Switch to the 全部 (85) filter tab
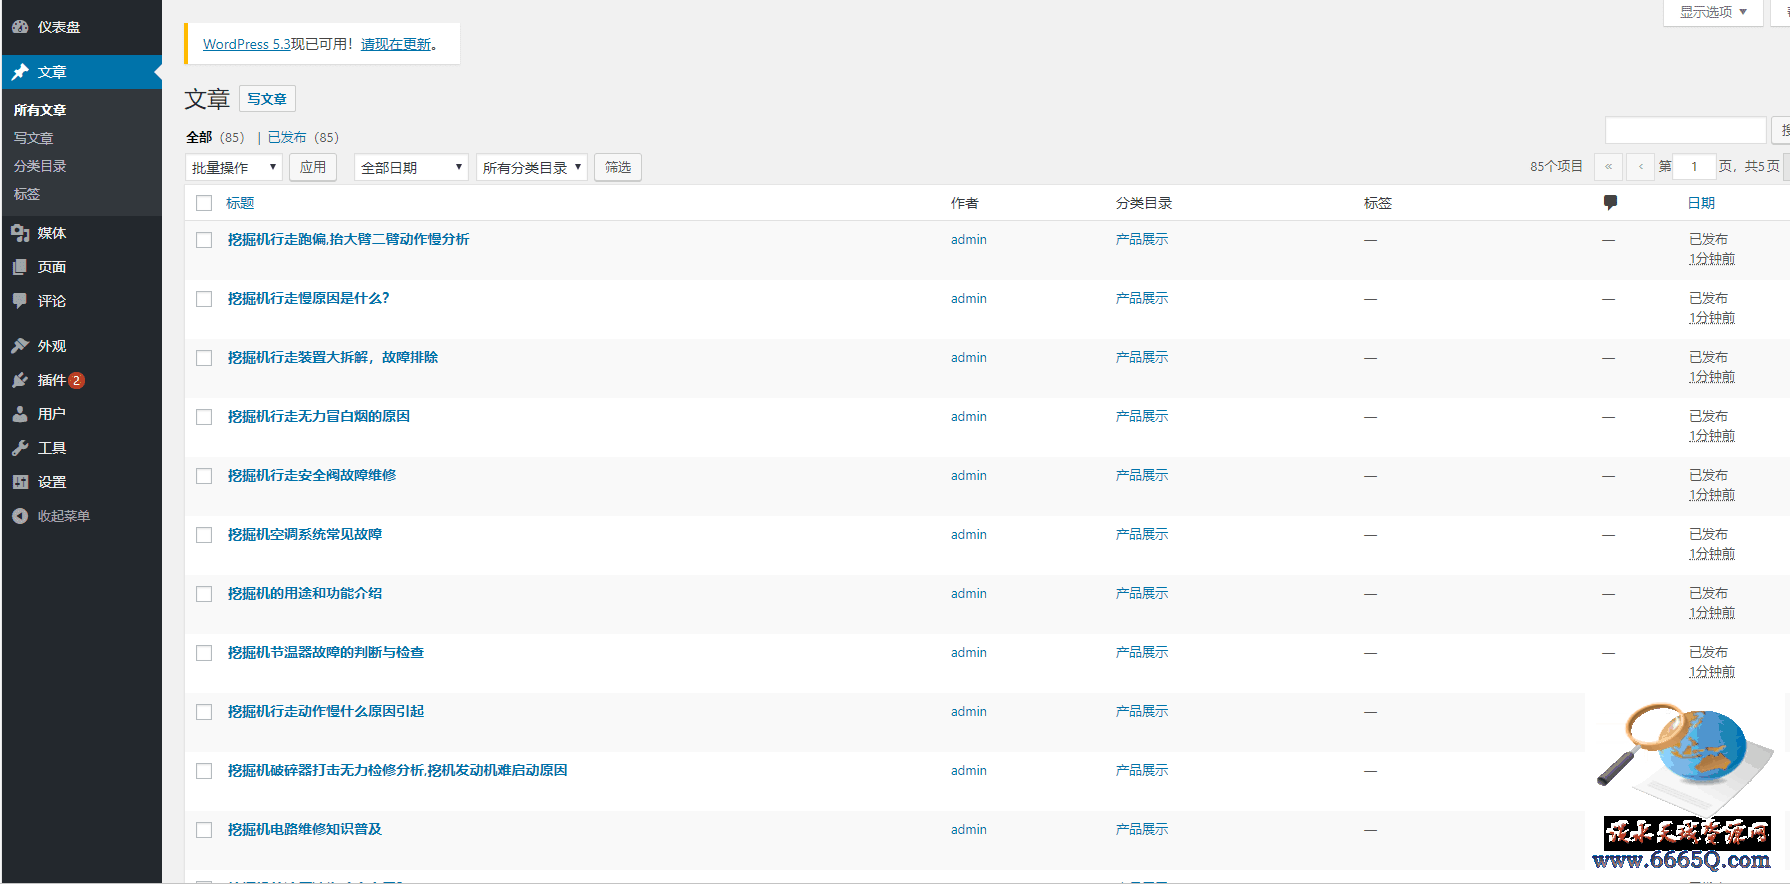The height and width of the screenshot is (884, 1790). [x=215, y=137]
